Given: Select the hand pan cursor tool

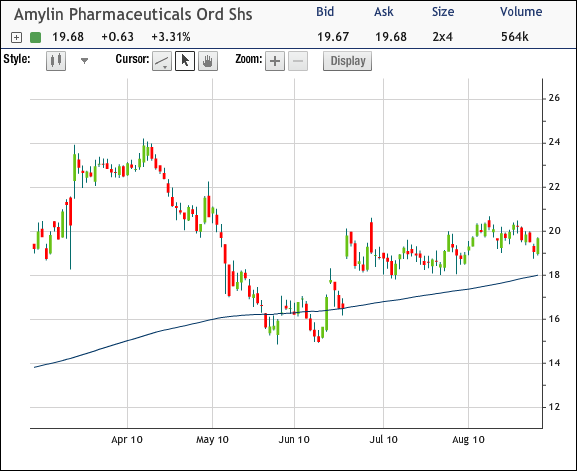Looking at the screenshot, I should pos(208,61).
